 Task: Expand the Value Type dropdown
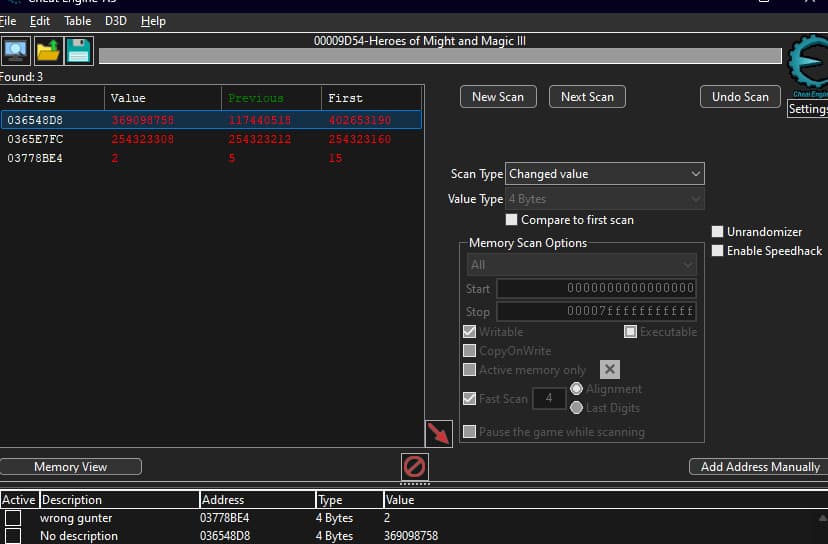click(605, 199)
